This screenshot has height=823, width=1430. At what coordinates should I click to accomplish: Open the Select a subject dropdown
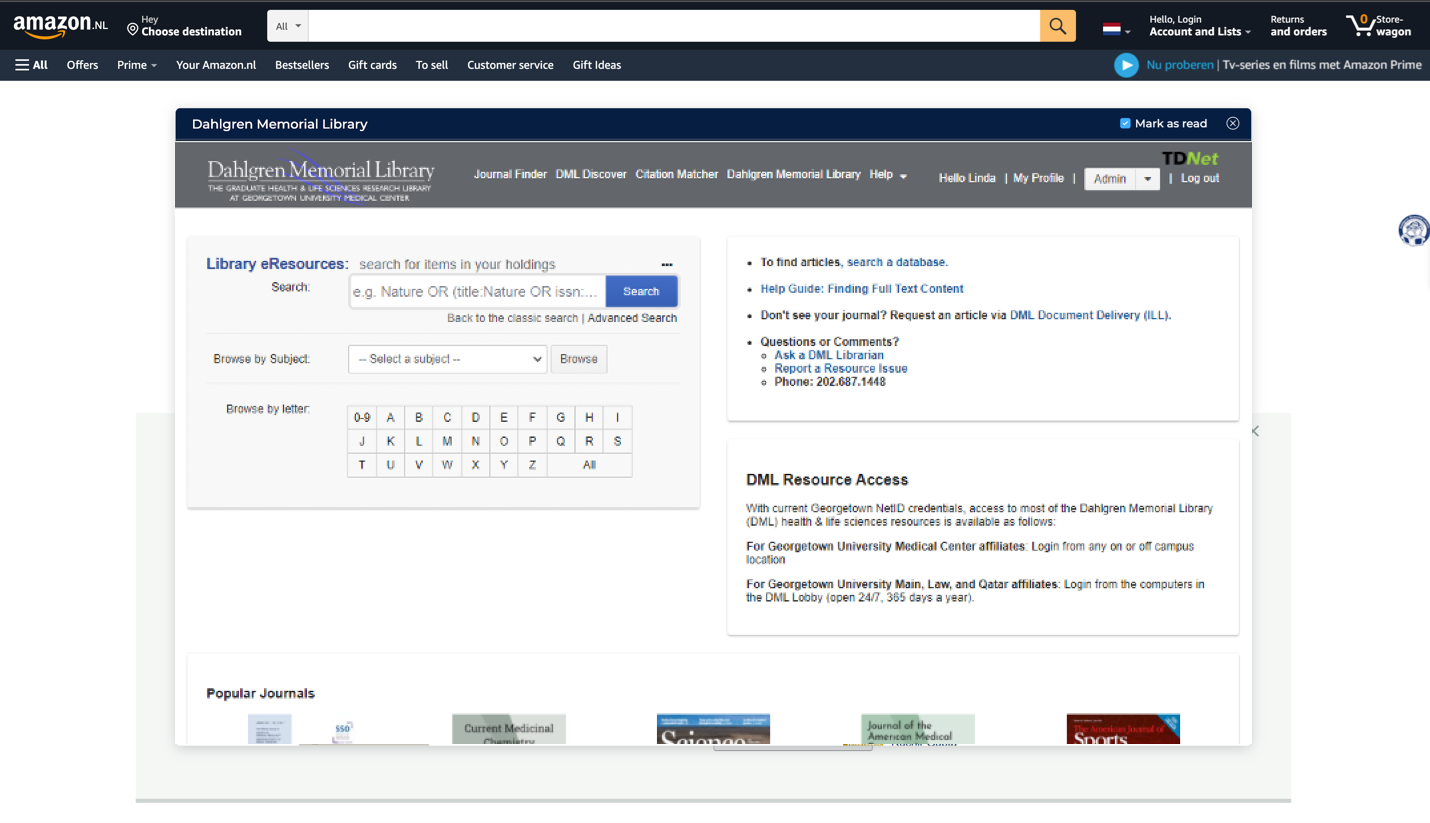coord(447,359)
